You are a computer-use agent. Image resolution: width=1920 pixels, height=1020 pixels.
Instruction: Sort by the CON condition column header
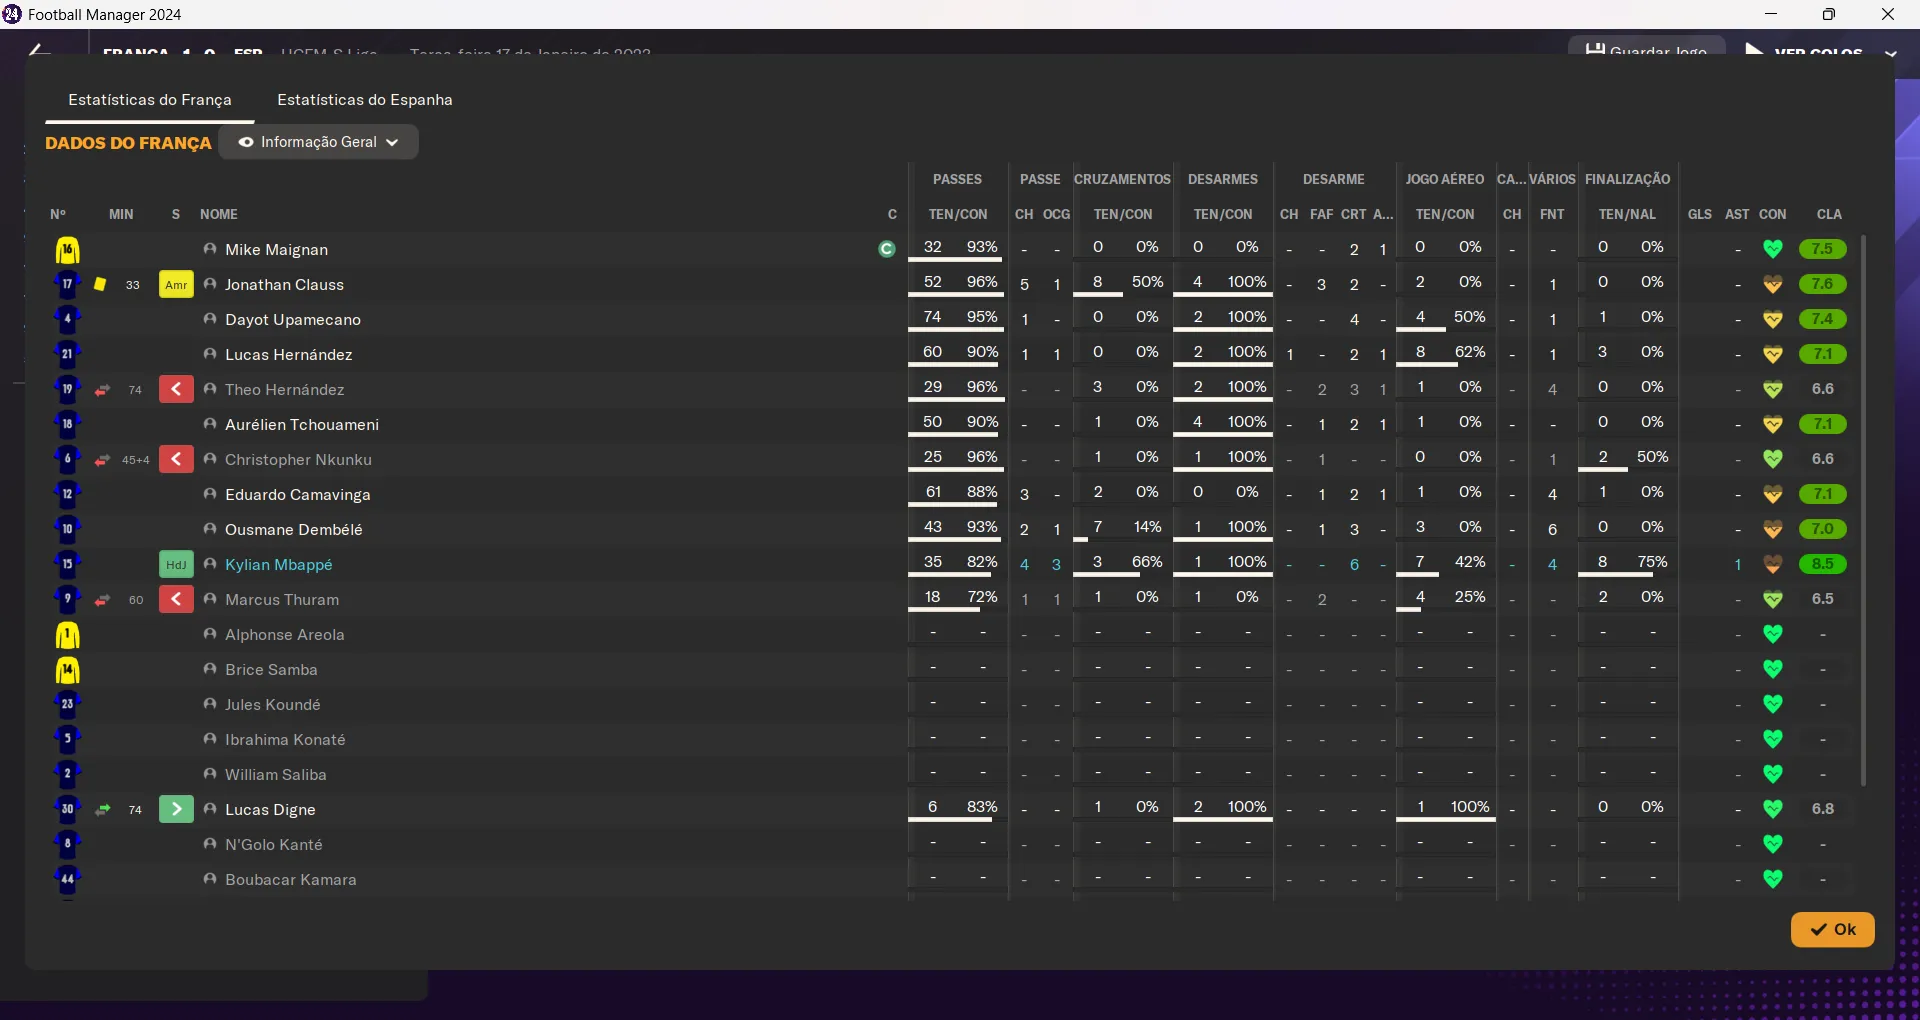tap(1773, 214)
